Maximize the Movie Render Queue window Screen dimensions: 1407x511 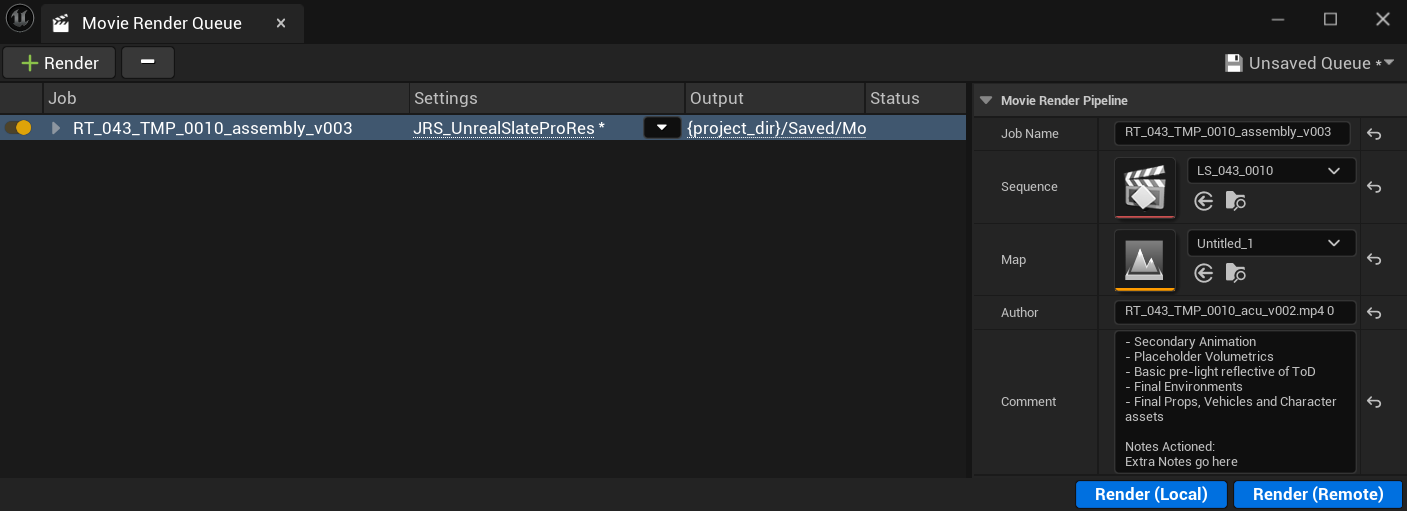pos(1330,19)
